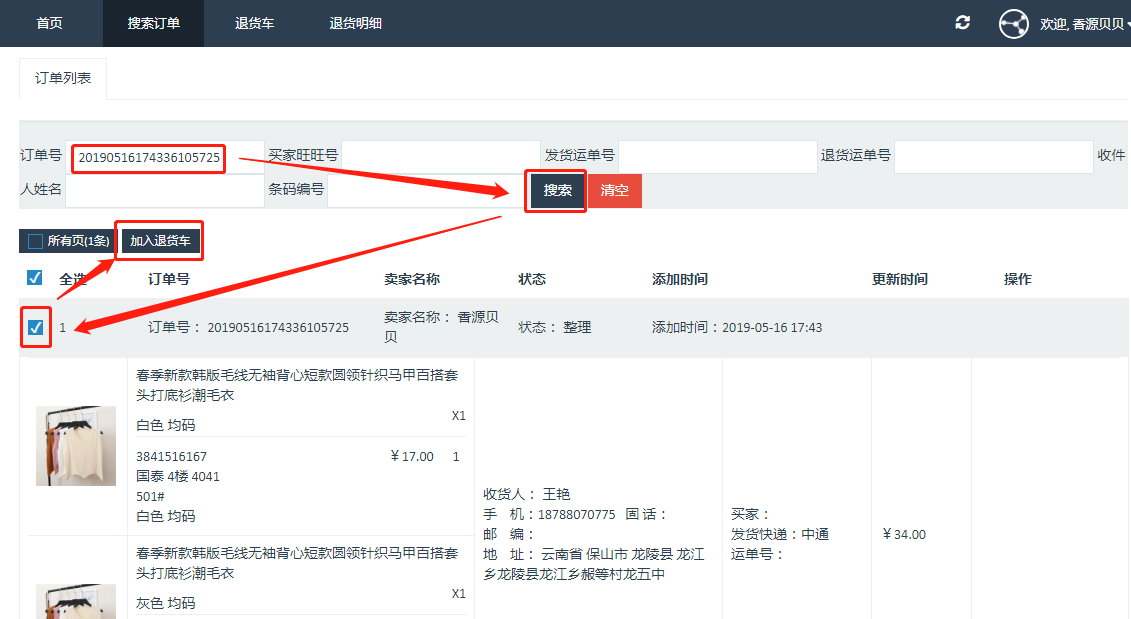Click item code 3841516167

coord(172,457)
